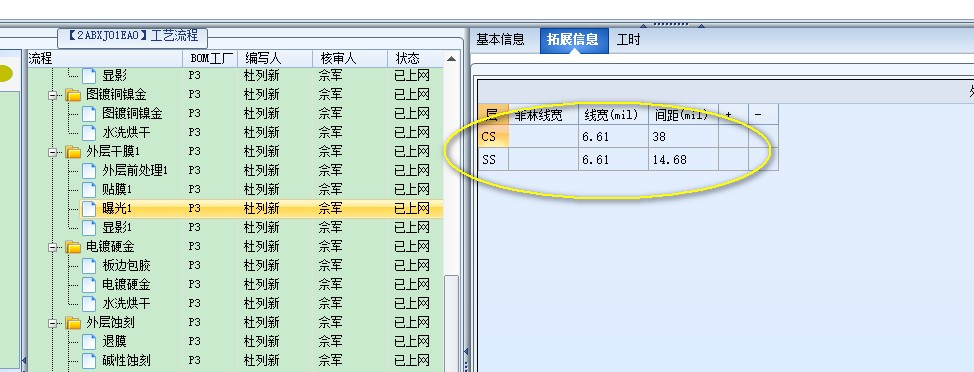
Task: Collapse the 电镀硬金 tree node
Action: tap(53, 247)
